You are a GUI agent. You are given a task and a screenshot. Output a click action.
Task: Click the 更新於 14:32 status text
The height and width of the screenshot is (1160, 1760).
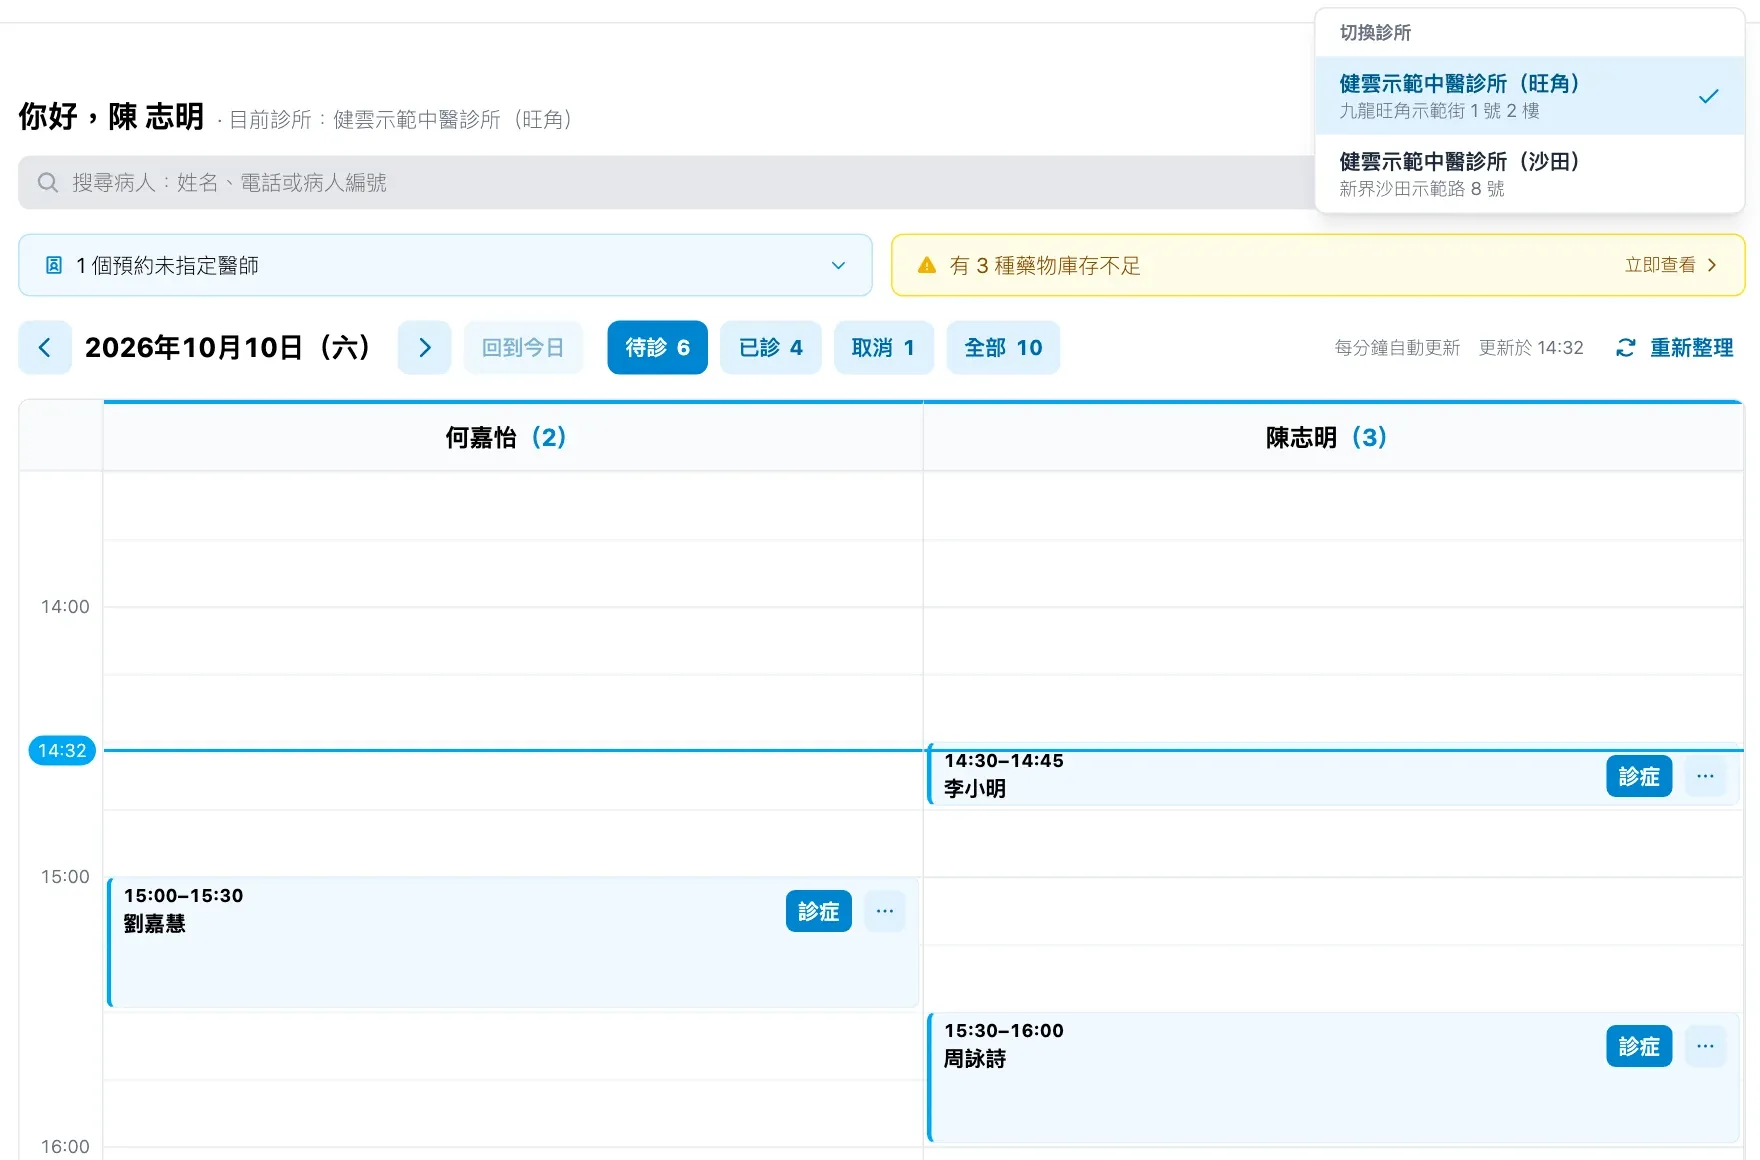pyautogui.click(x=1531, y=347)
